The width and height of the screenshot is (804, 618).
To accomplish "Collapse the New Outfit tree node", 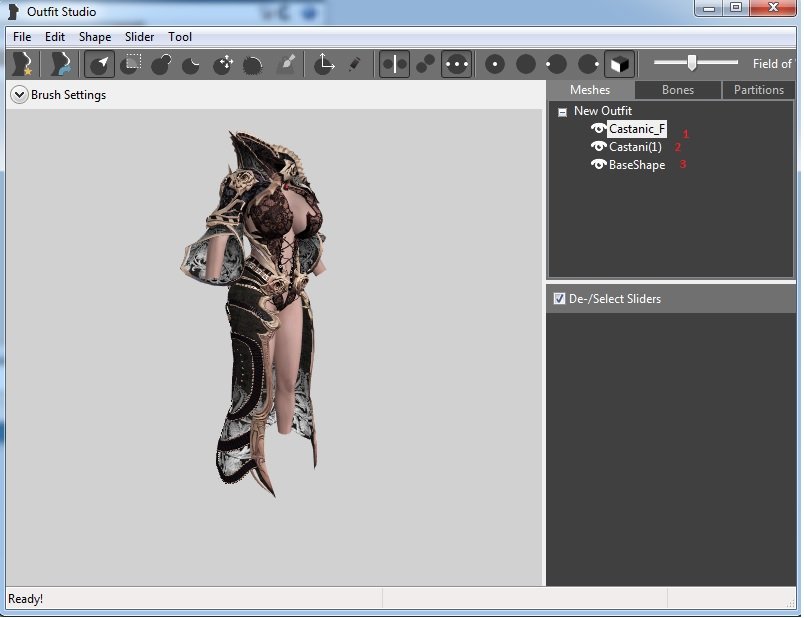I will point(562,112).
